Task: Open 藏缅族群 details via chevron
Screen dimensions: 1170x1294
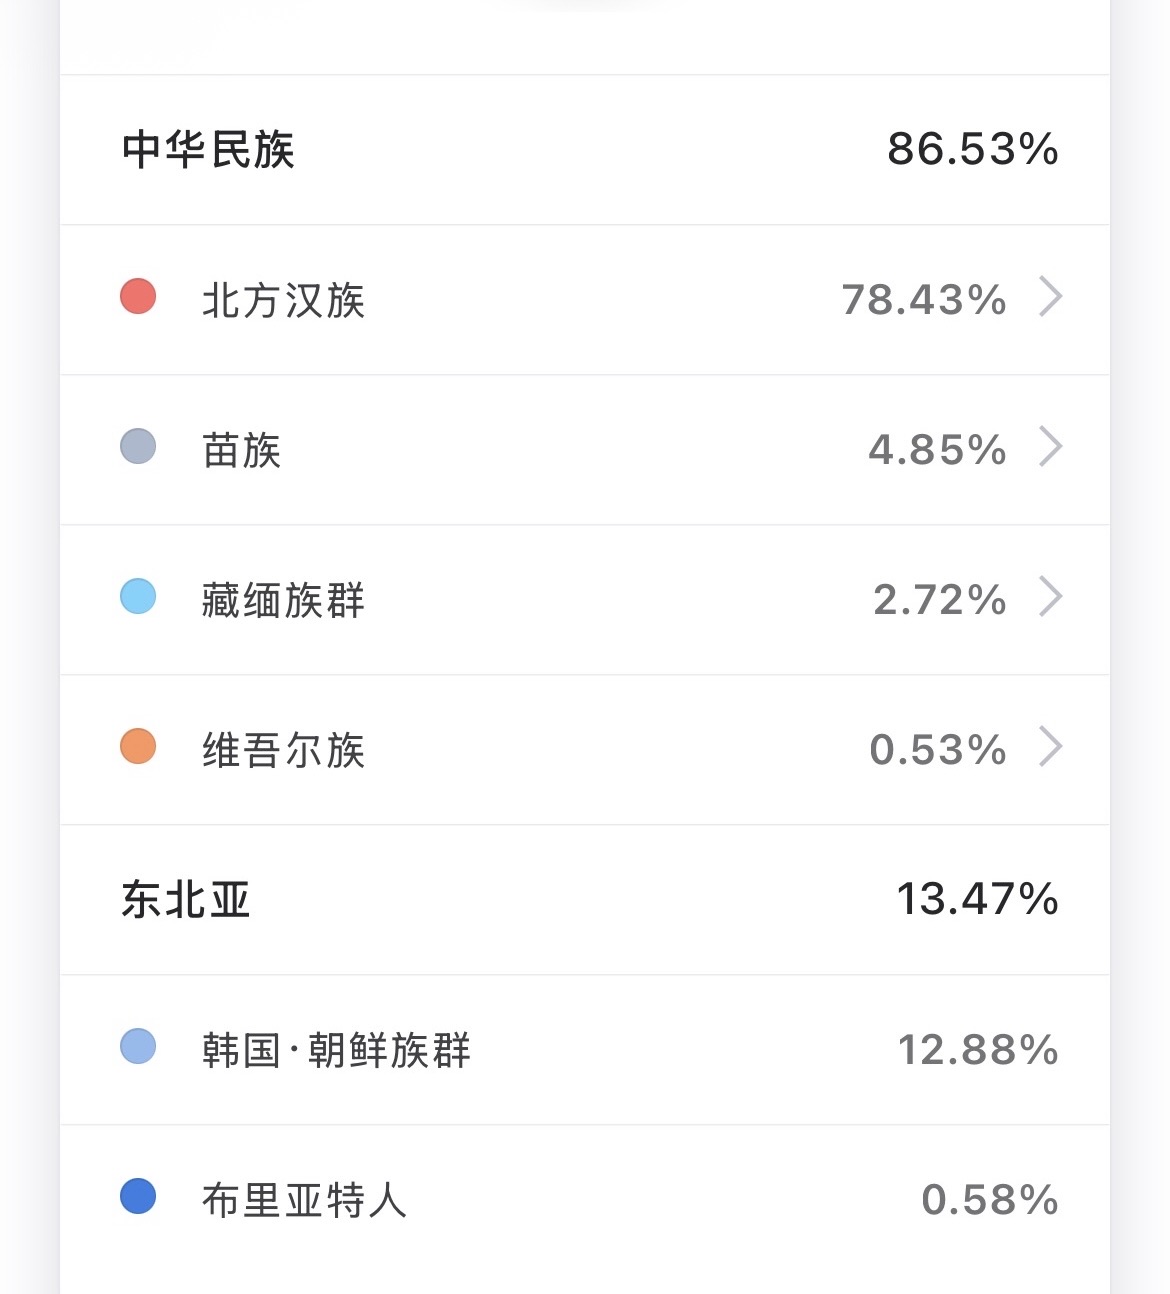Action: click(x=1050, y=597)
